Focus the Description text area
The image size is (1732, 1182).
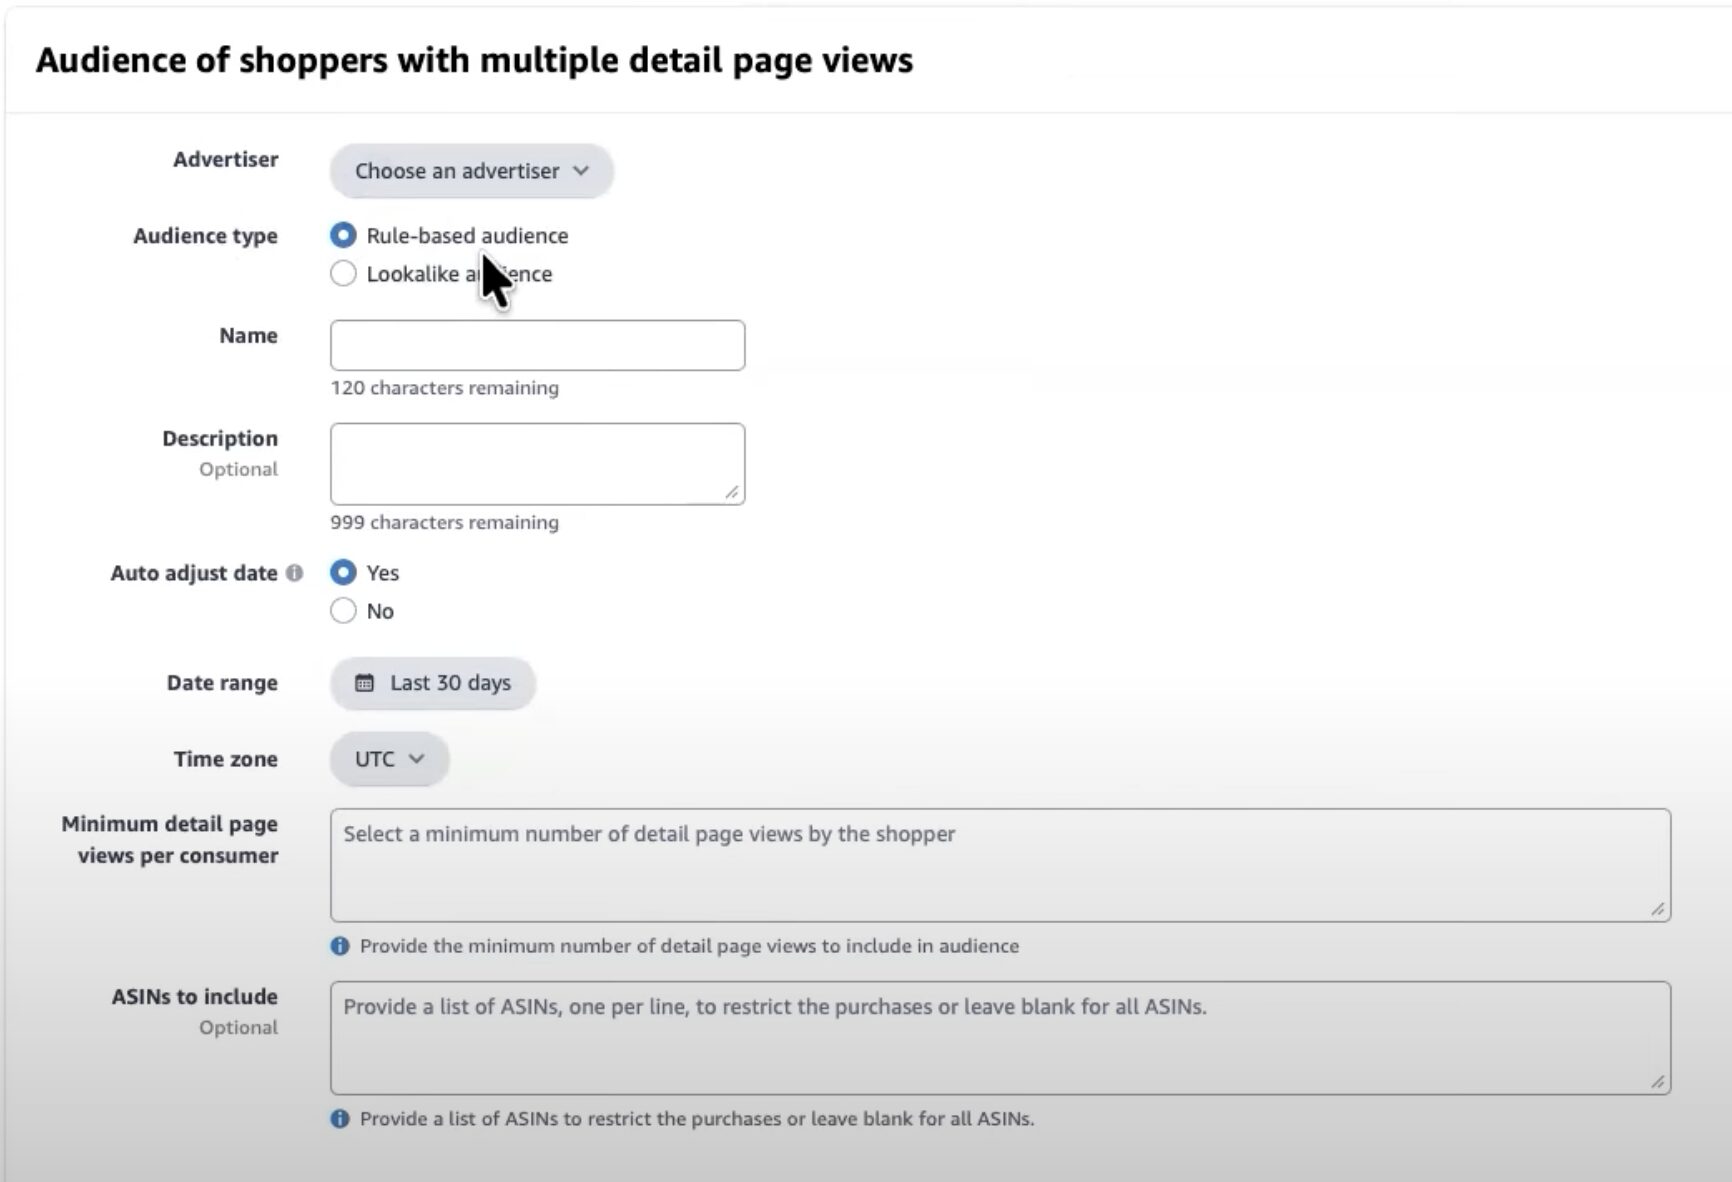tap(537, 463)
